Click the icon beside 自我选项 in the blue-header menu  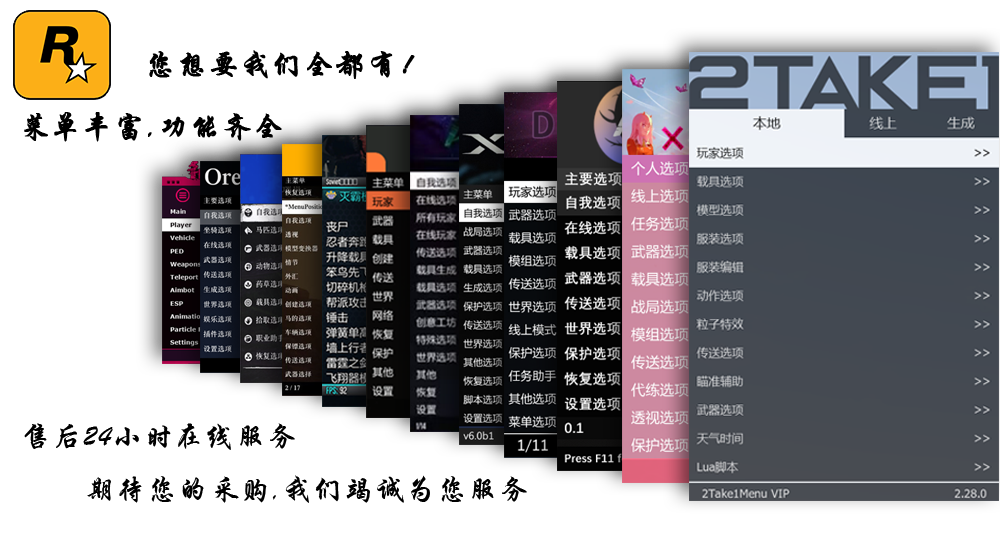248,212
